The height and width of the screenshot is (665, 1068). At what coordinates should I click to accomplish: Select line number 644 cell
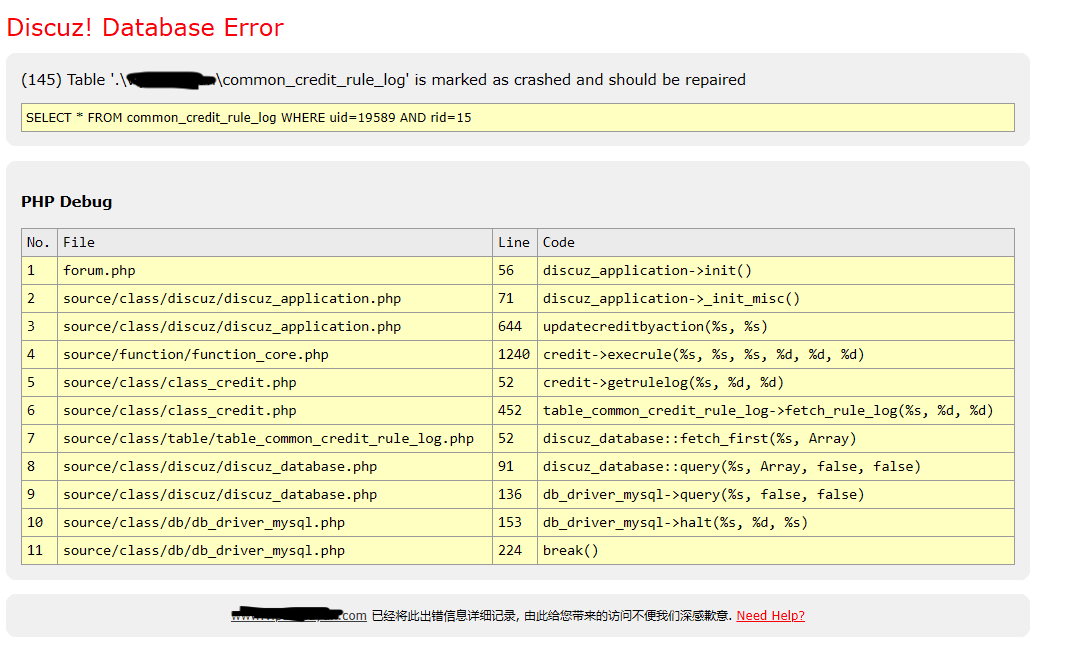[514, 326]
